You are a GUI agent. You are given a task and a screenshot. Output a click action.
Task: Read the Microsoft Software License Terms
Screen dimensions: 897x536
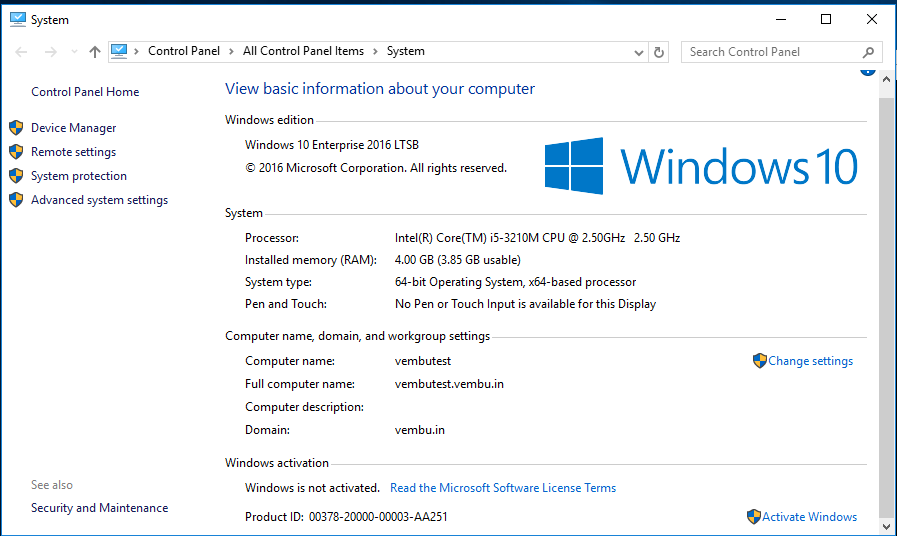(x=503, y=488)
